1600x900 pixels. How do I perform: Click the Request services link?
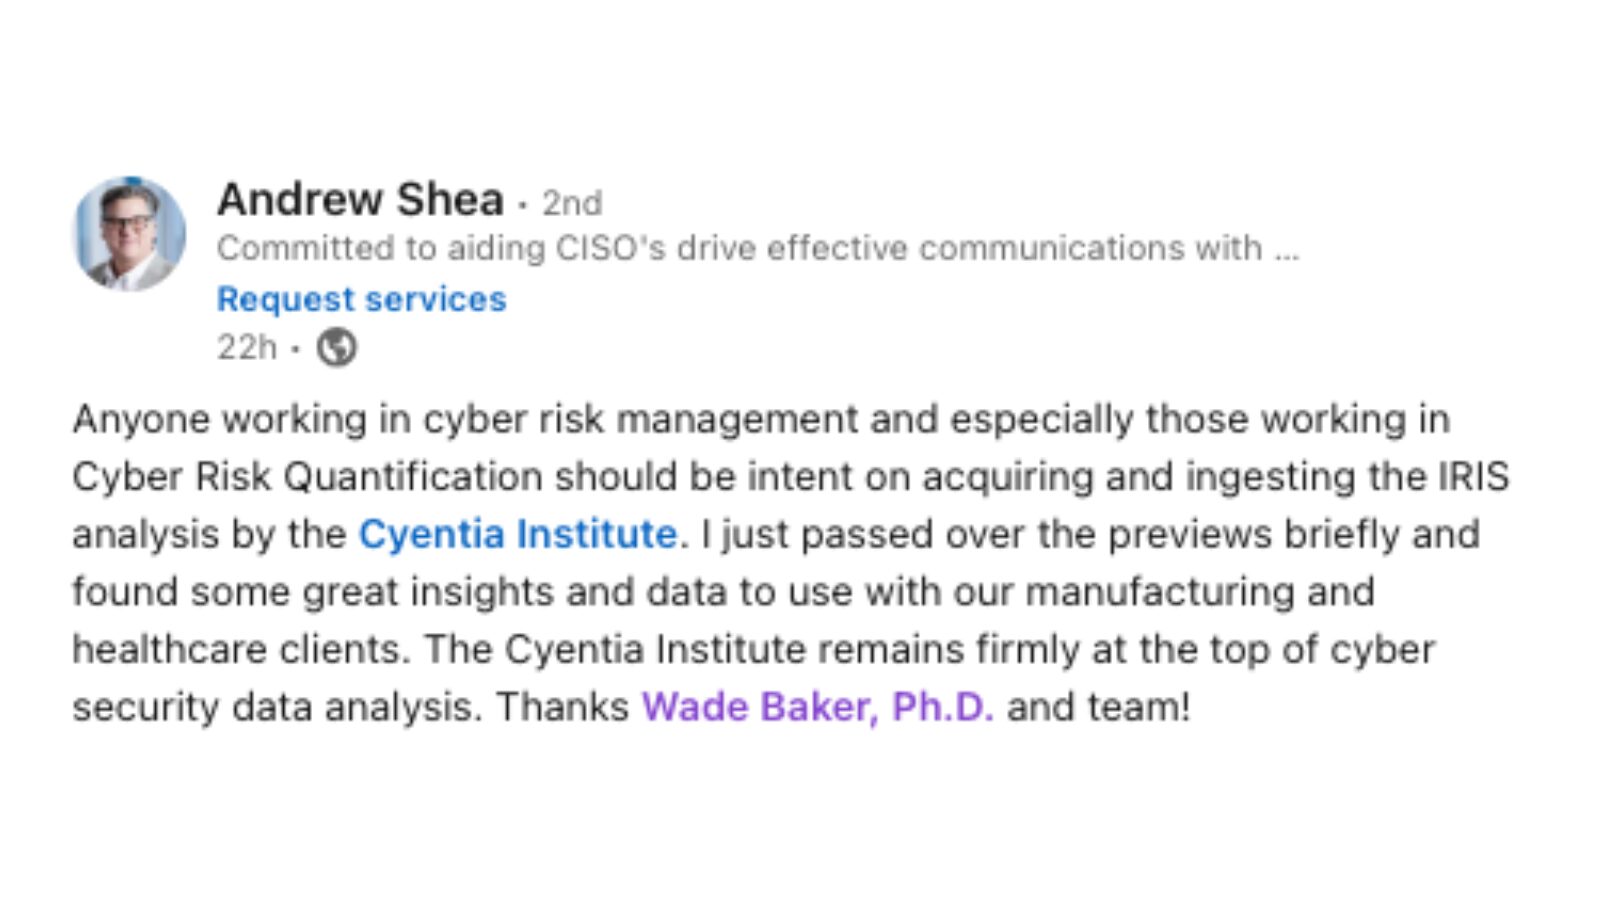pos(362,299)
